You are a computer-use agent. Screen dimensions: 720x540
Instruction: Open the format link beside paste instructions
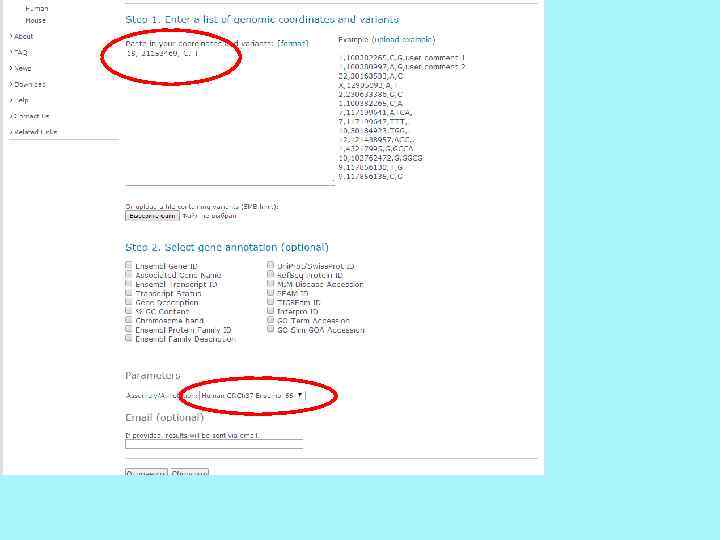[293, 44]
